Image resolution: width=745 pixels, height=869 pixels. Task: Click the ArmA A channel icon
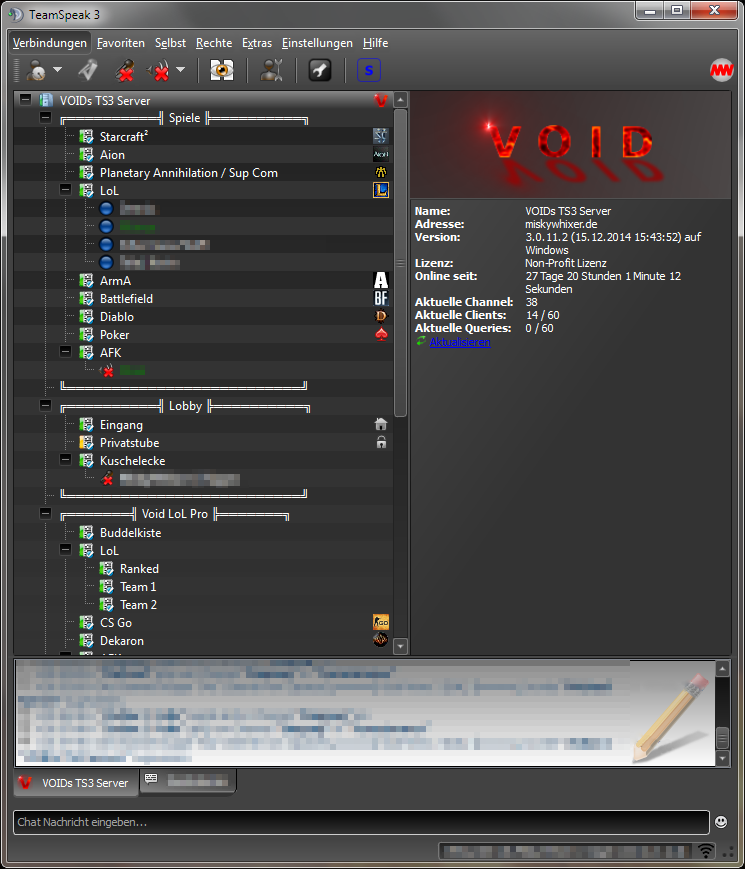[x=381, y=280]
